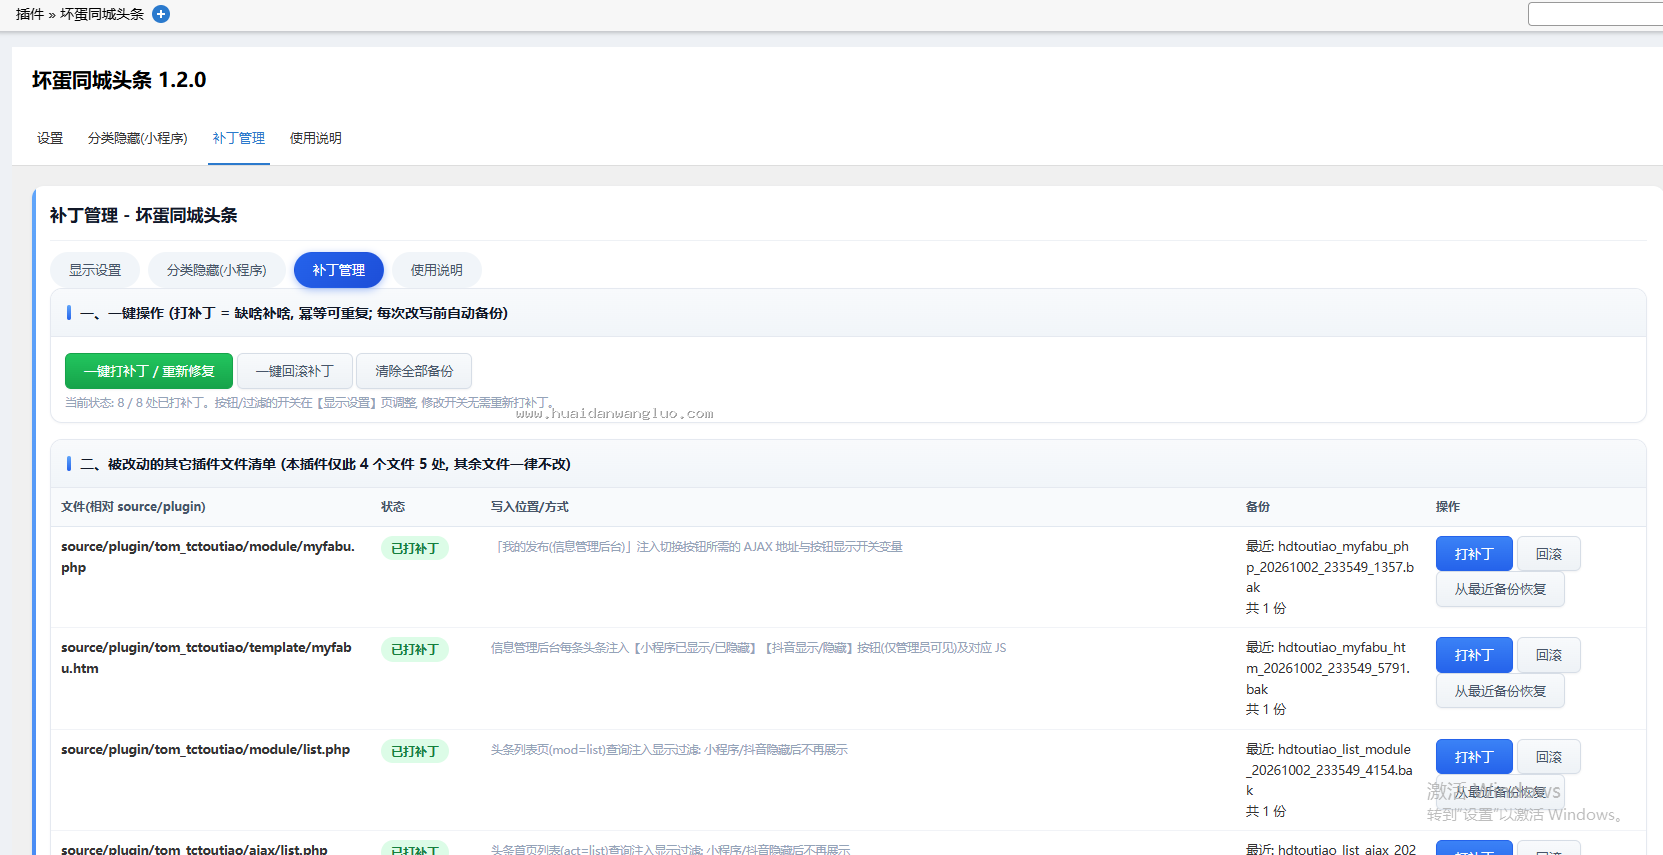Viewport: 1663px width, 855px height.
Task: Click green 一键打补丁 / 重新修复 button
Action: point(149,371)
